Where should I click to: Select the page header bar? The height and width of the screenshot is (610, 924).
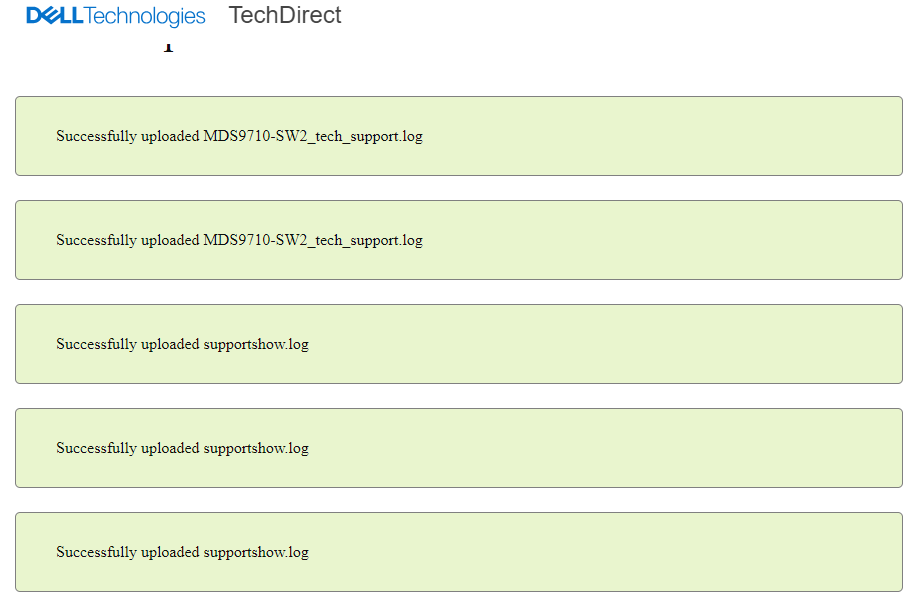click(462, 15)
